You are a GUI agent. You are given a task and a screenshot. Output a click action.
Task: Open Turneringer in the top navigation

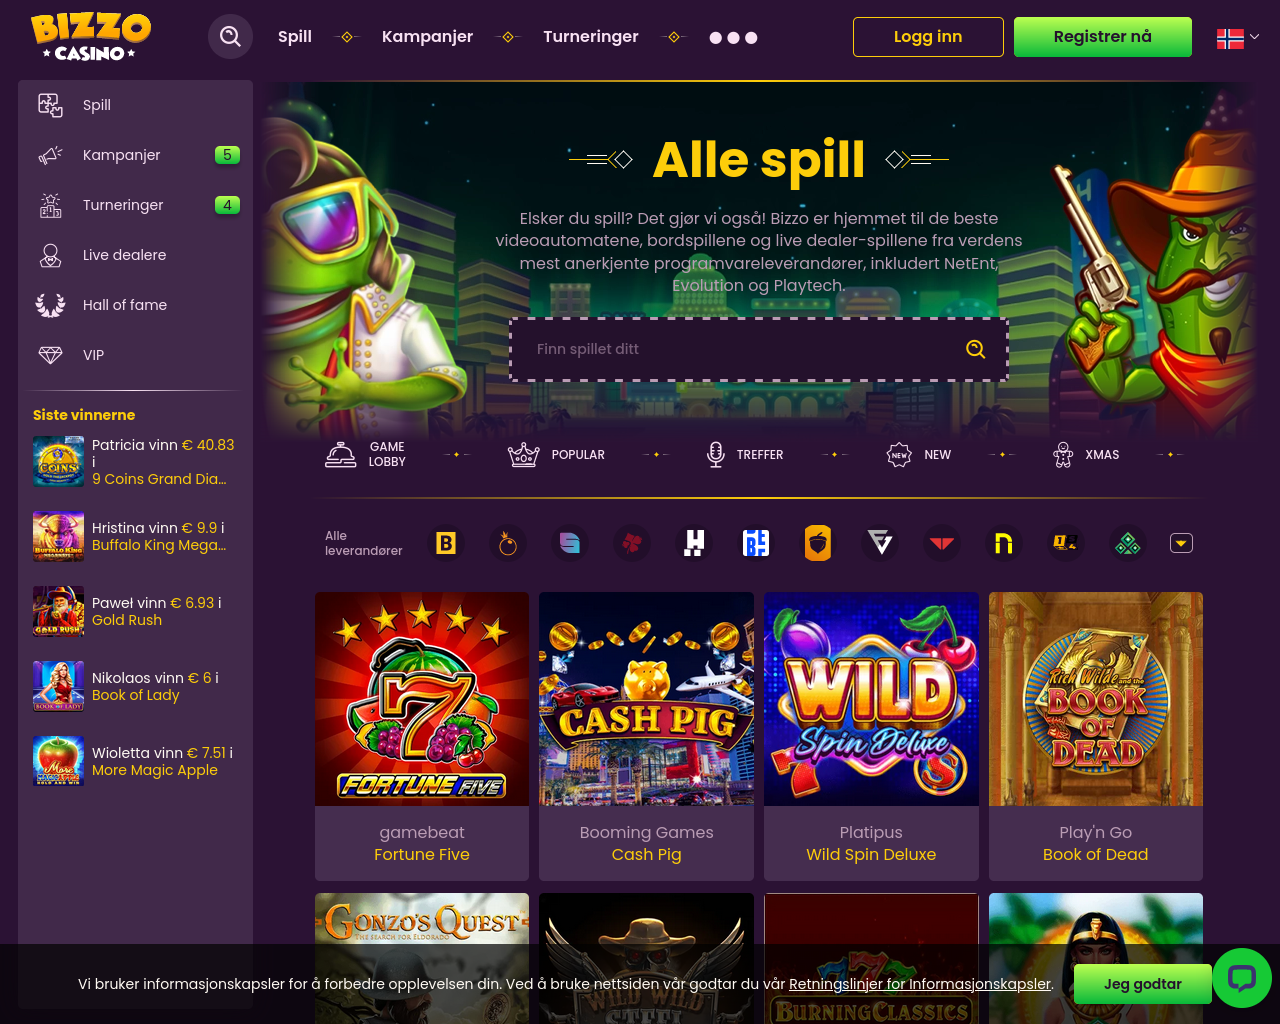pos(591,36)
